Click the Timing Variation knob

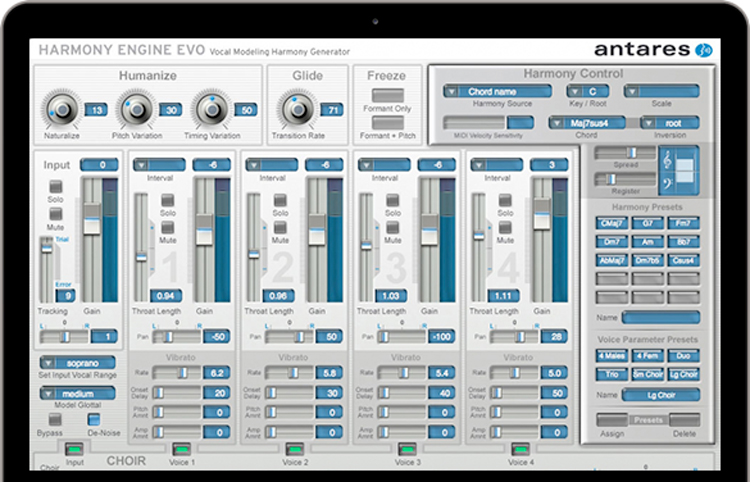(211, 110)
